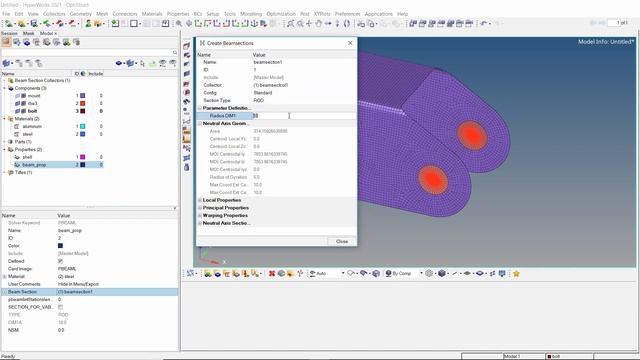640x360 pixels.
Task: Open the By Comp color mode dropdown
Action: [x=421, y=273]
